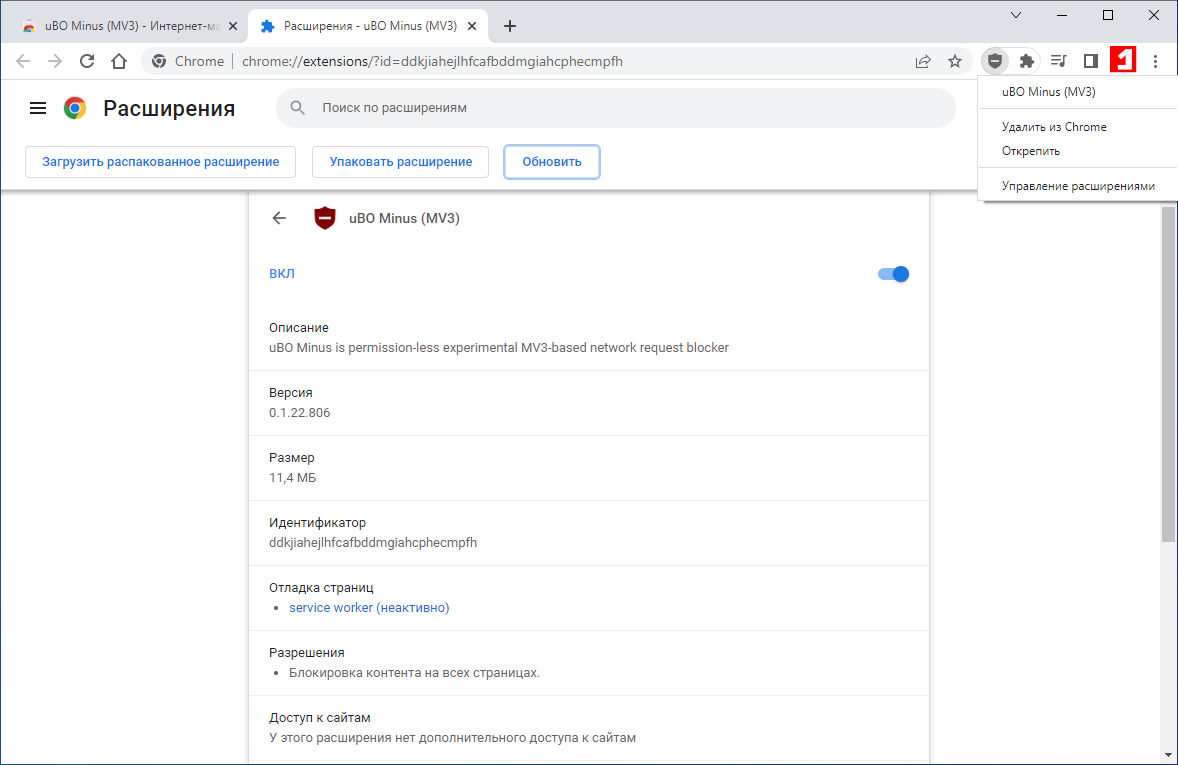Select 'Удалить из Chrome' in context menu
The width and height of the screenshot is (1178, 765).
point(1054,127)
